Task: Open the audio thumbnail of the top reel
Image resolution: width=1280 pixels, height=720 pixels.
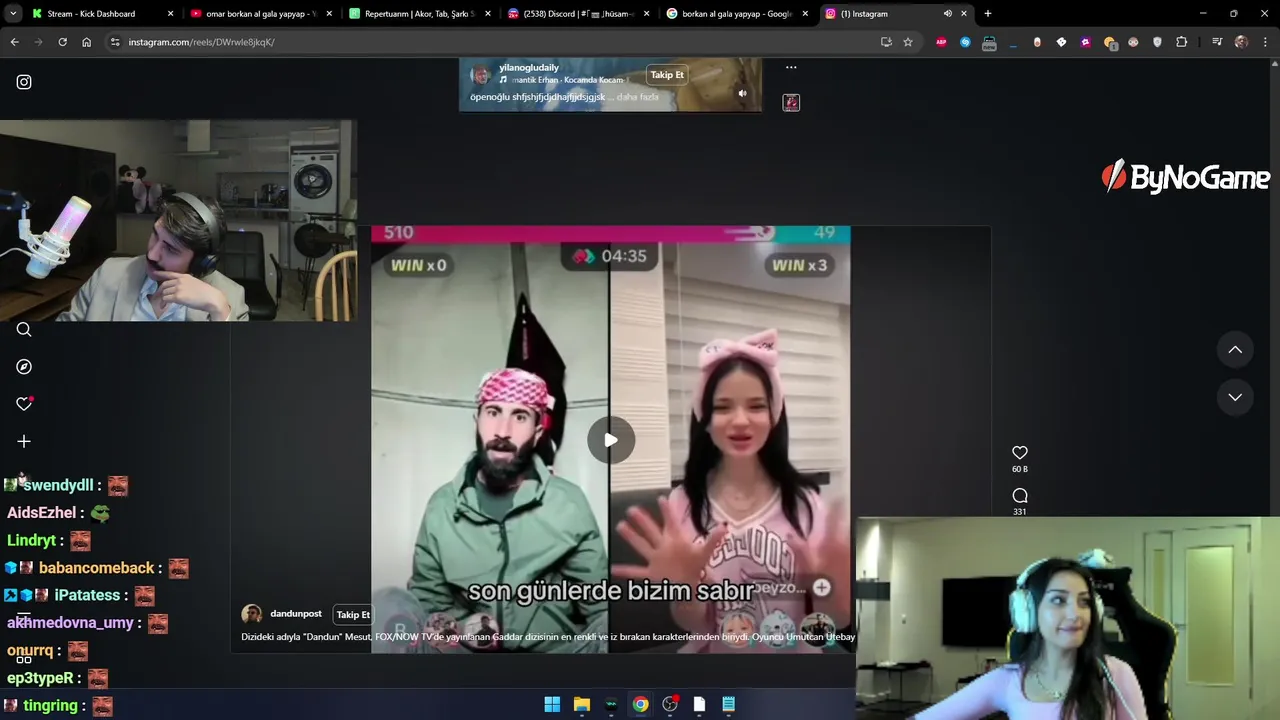Action: pos(791,102)
